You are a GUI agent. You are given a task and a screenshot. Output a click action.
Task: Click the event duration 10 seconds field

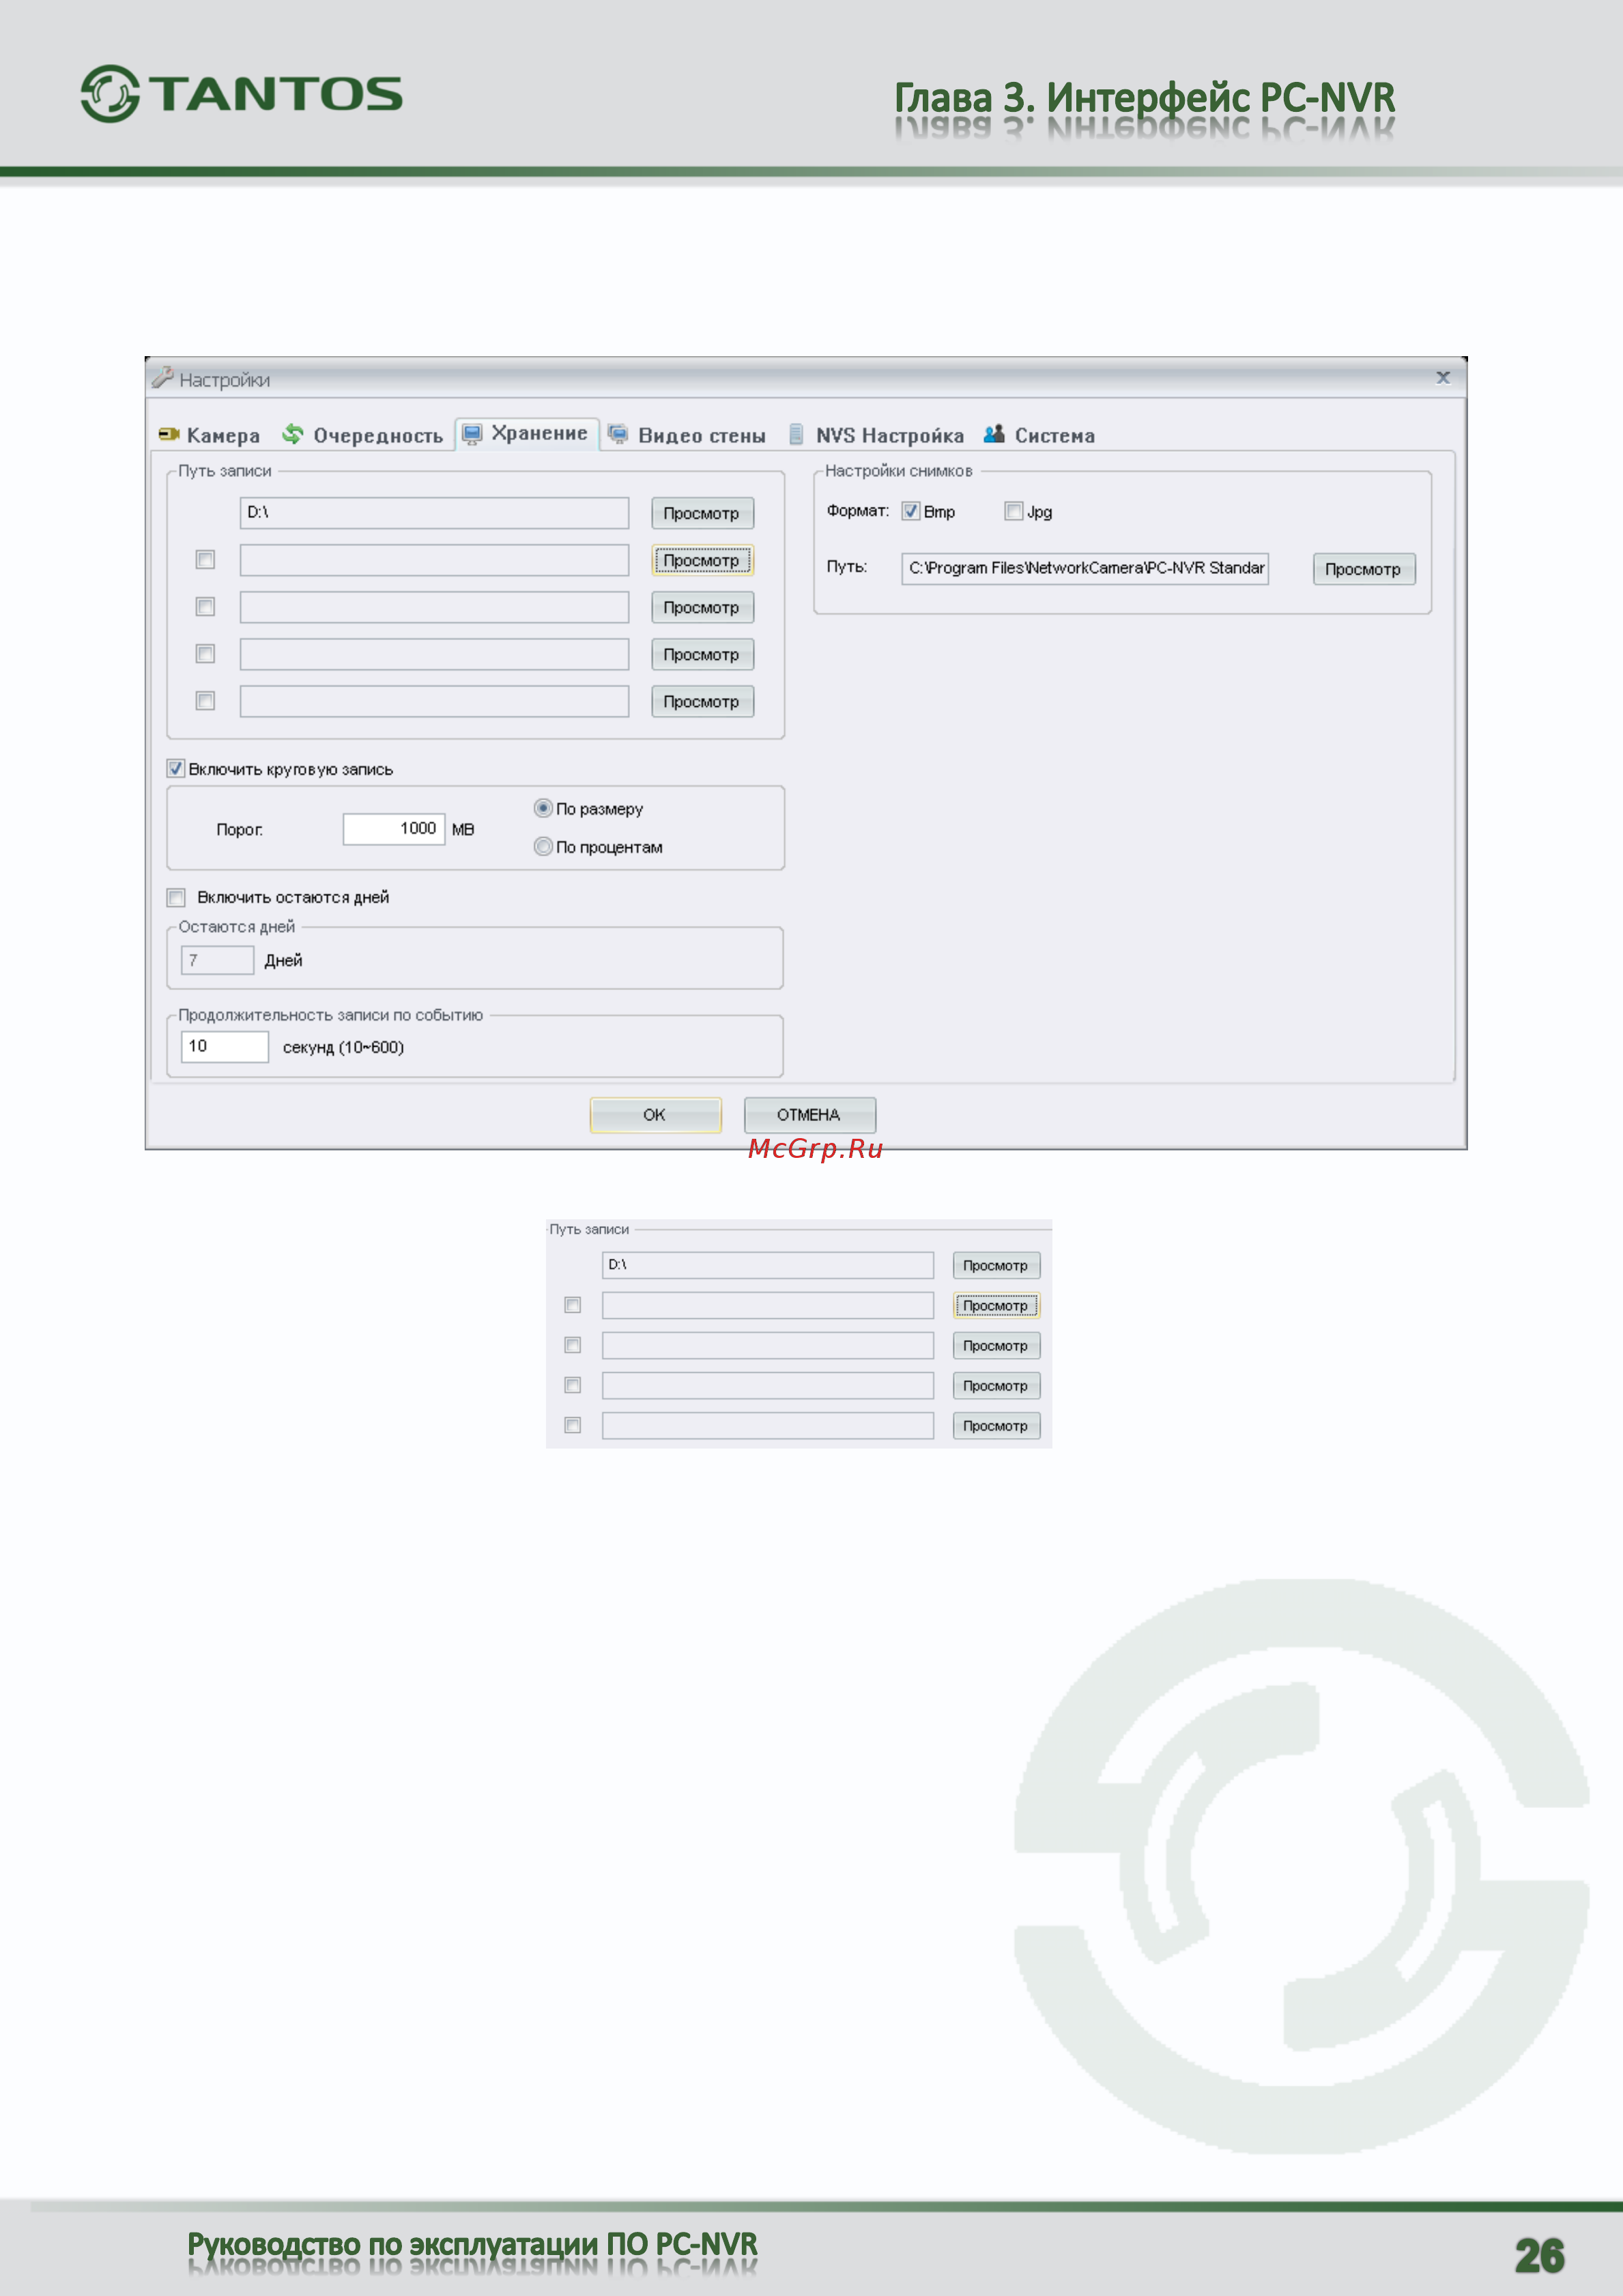225,1047
